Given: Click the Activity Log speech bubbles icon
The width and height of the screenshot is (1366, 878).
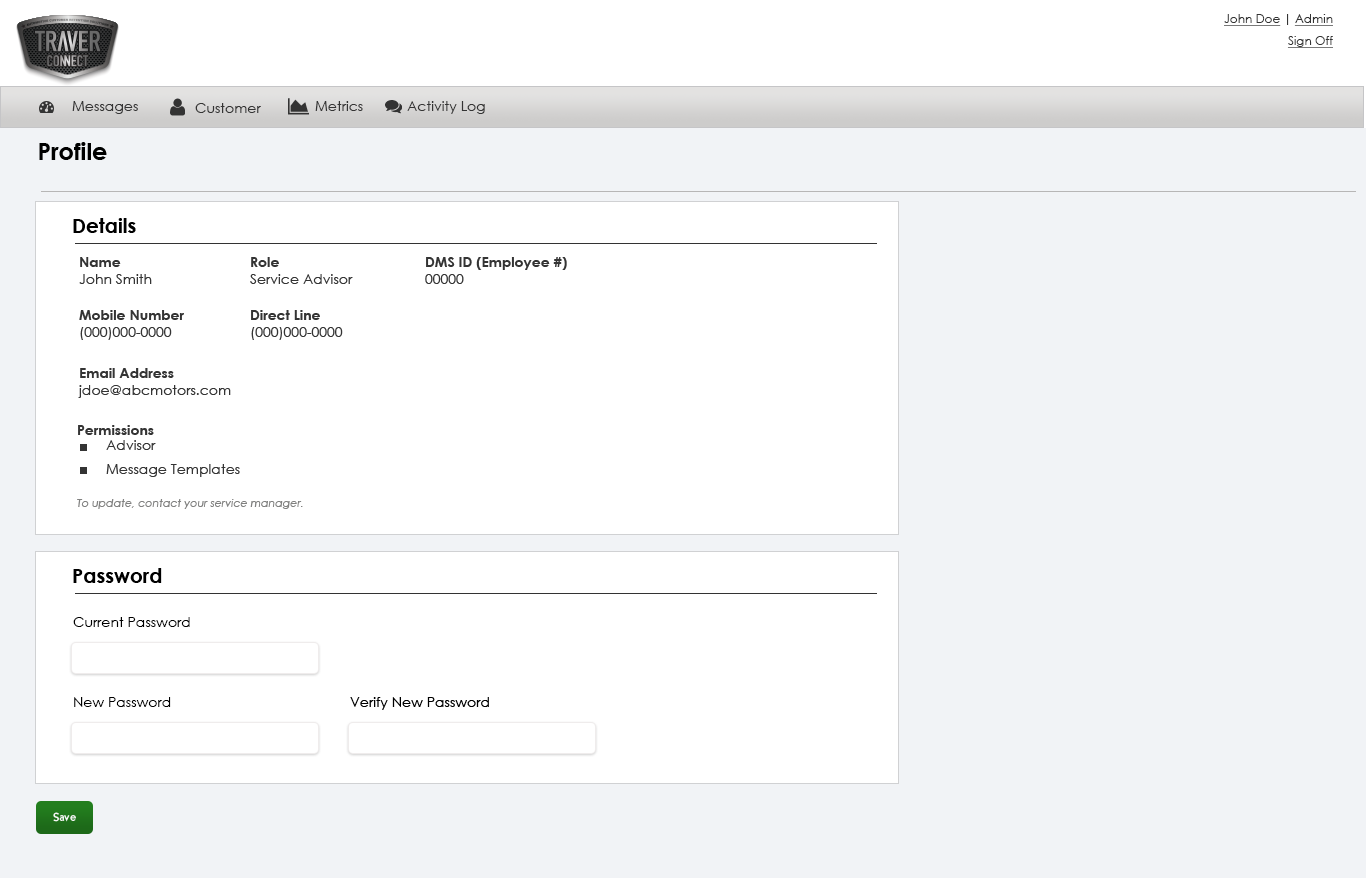Looking at the screenshot, I should (x=393, y=107).
